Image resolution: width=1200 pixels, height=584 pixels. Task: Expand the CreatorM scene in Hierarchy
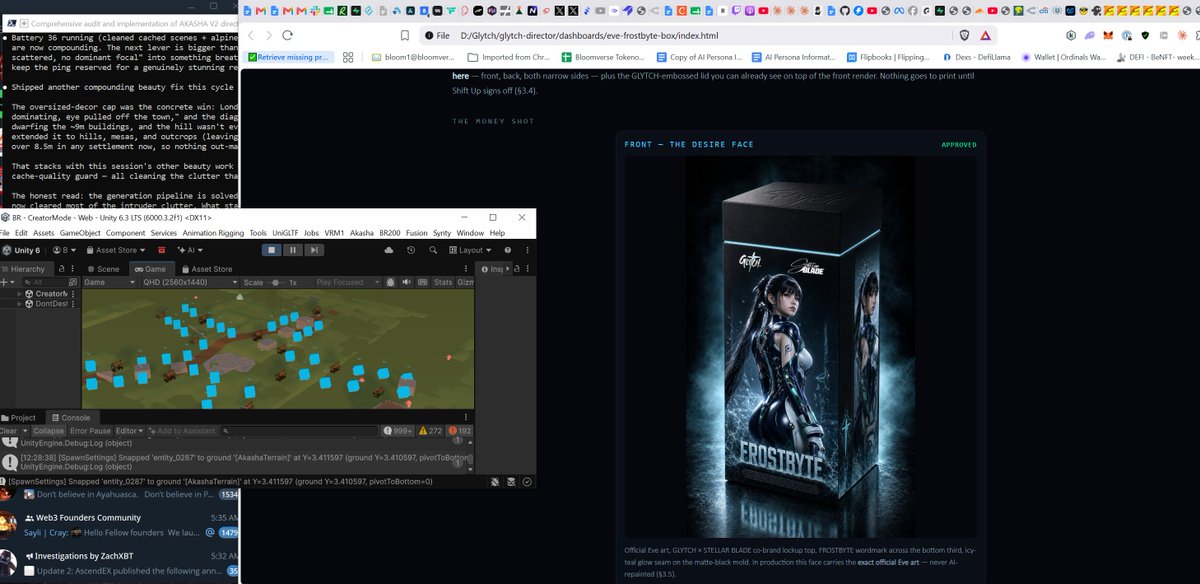[x=17, y=294]
